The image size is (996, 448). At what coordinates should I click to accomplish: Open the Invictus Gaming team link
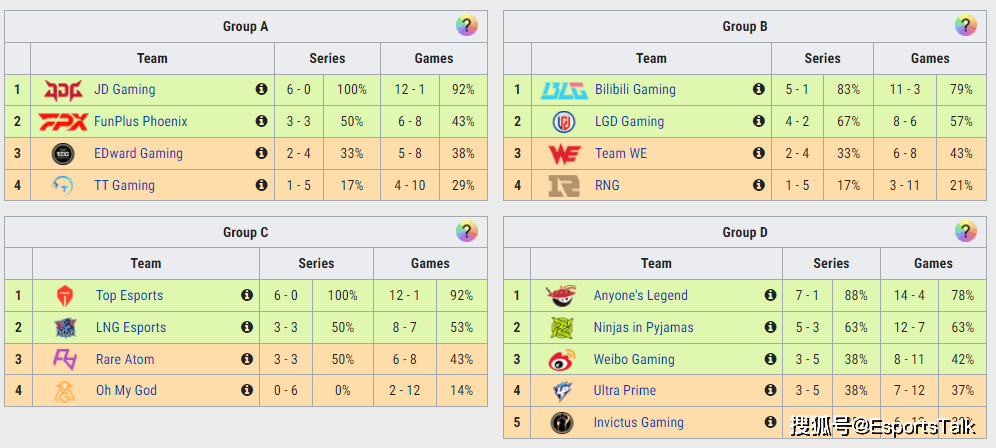tap(638, 423)
